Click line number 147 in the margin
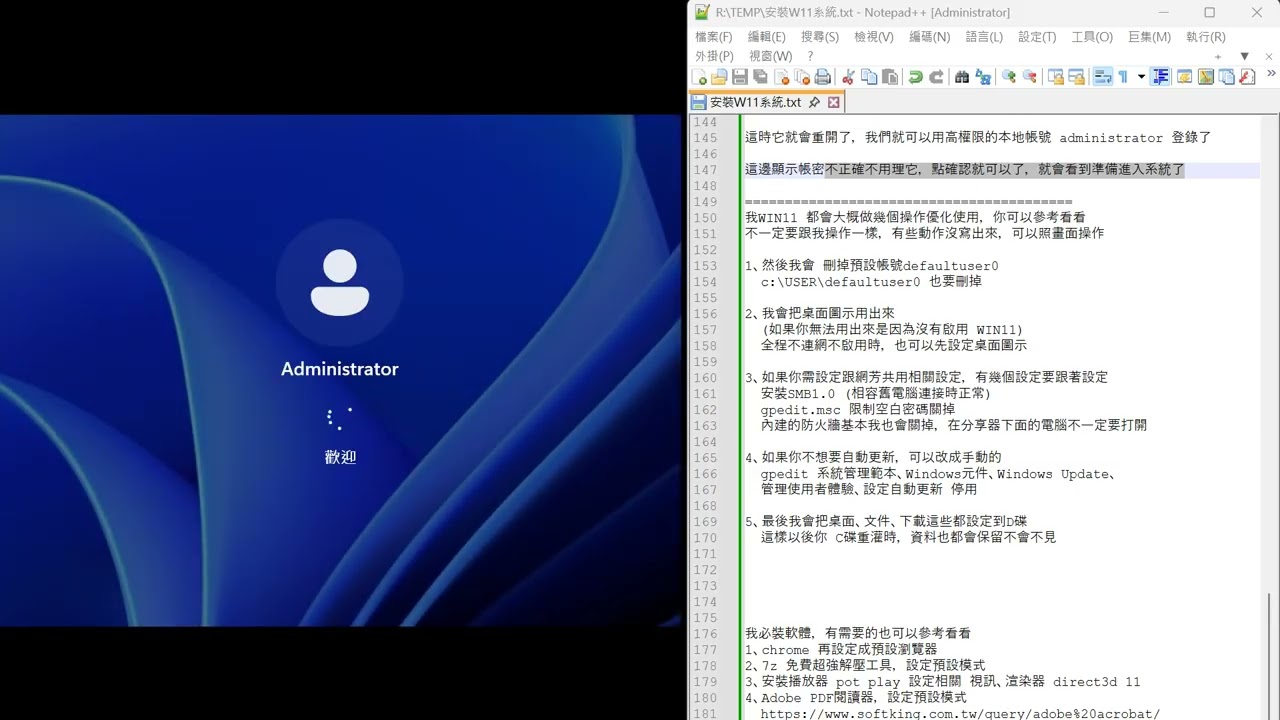The height and width of the screenshot is (720, 1280). [706, 170]
